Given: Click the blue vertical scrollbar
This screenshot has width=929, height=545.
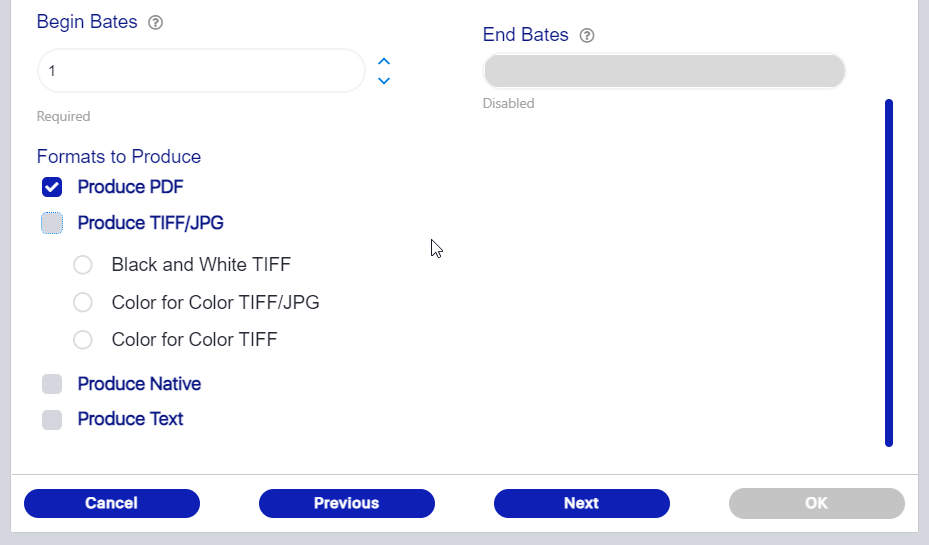Looking at the screenshot, I should pos(889,272).
